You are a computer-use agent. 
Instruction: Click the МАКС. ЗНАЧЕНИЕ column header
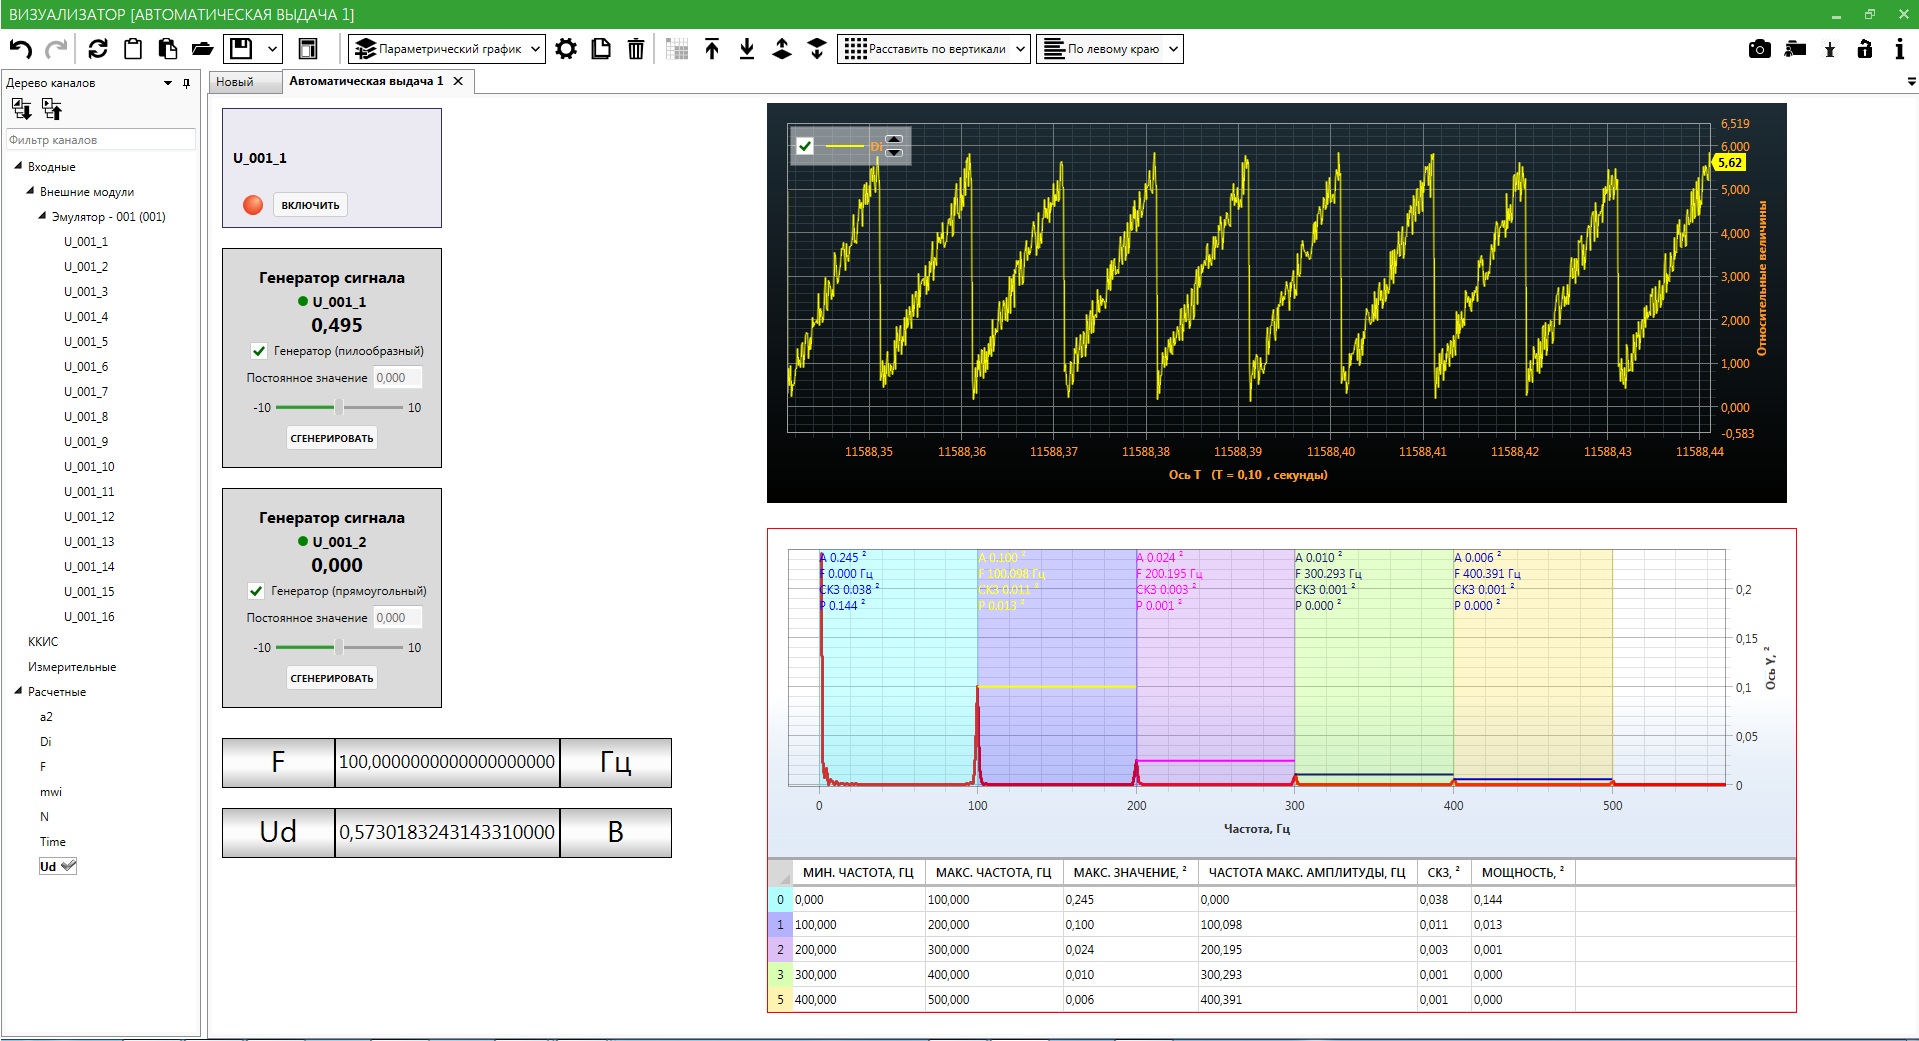pos(1130,873)
